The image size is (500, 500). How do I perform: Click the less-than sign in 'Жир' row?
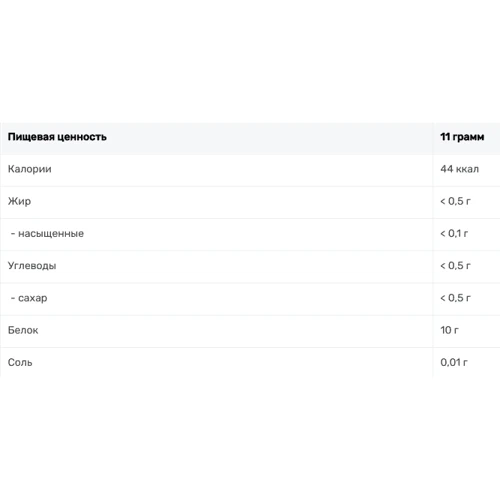(443, 201)
